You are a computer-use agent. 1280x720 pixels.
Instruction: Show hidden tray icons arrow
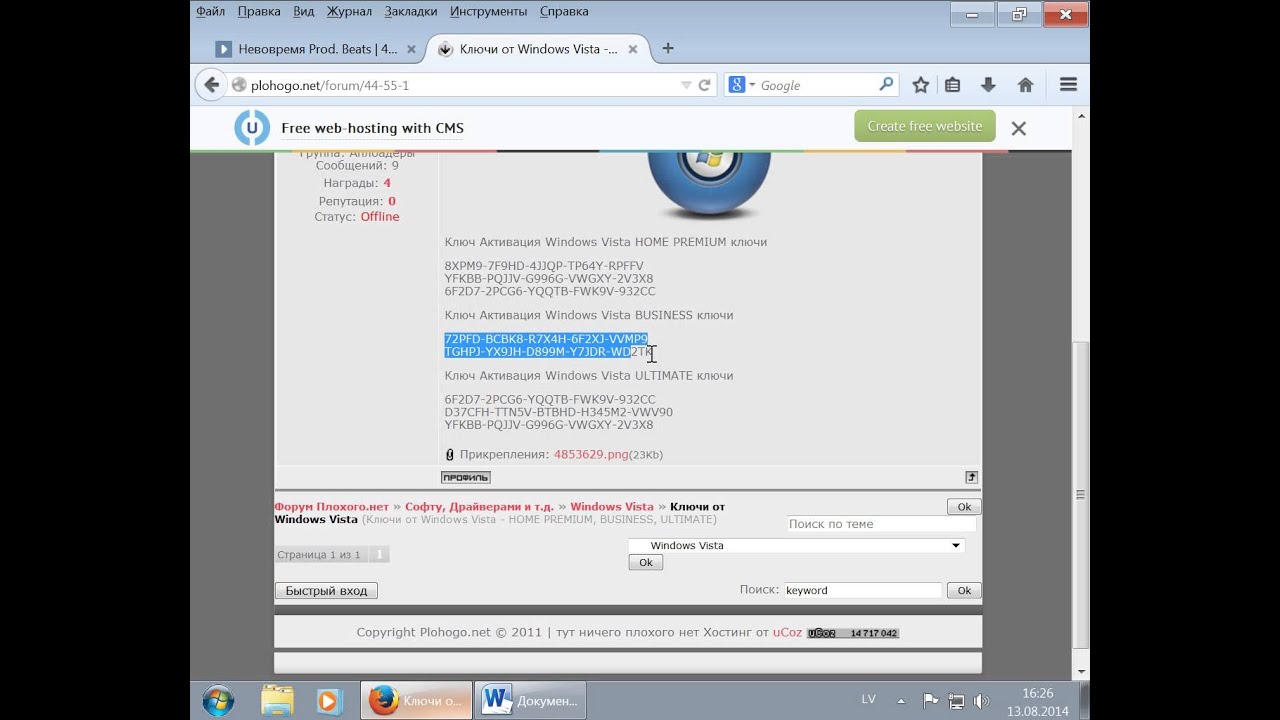pyautogui.click(x=901, y=701)
